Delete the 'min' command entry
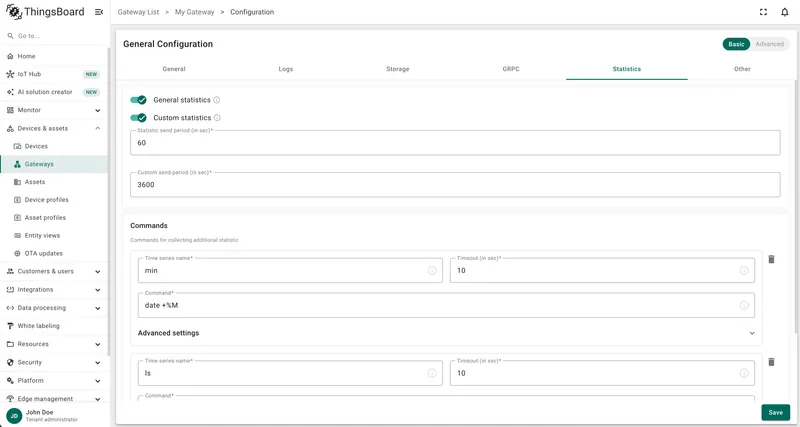Screen dimensions: 800x427 coord(771,259)
